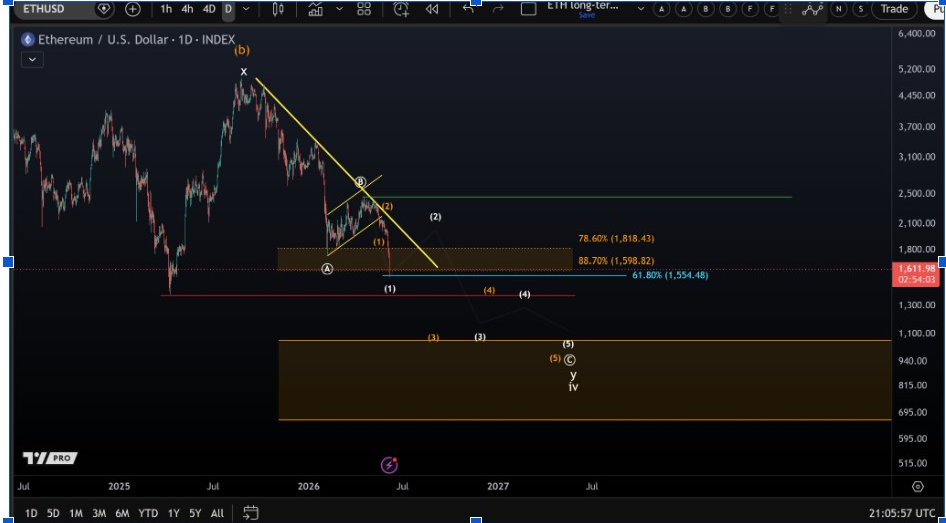Open chart settings gear at bottom right

(918, 486)
